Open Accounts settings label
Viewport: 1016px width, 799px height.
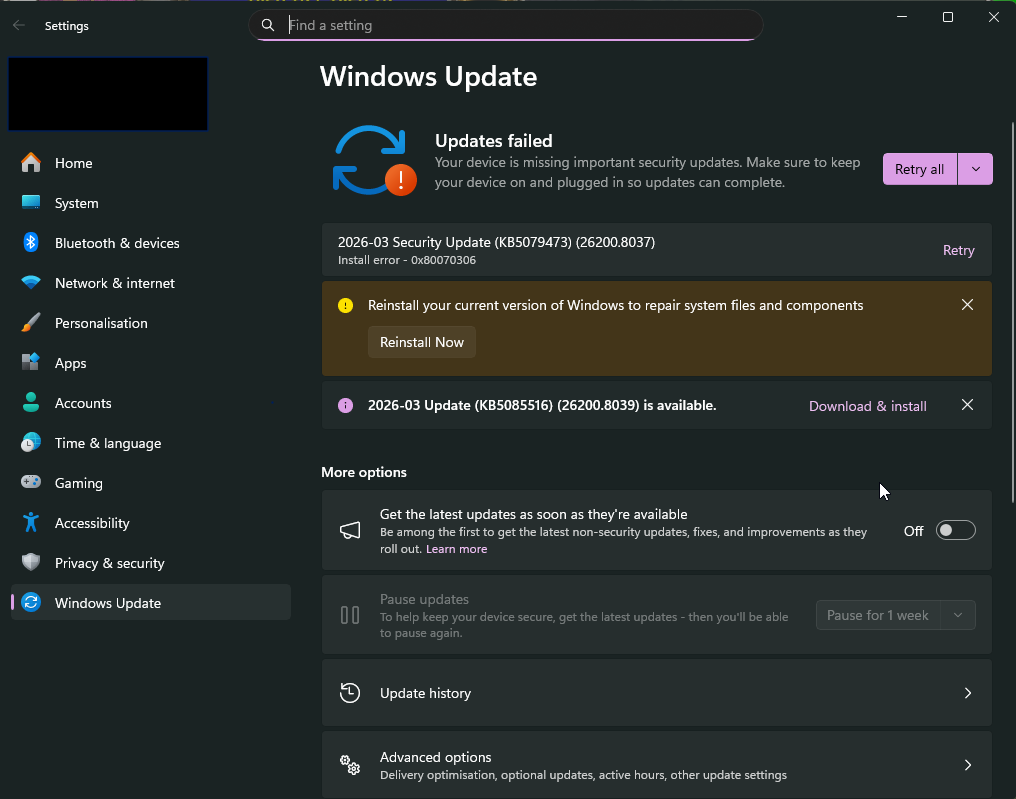(x=83, y=403)
